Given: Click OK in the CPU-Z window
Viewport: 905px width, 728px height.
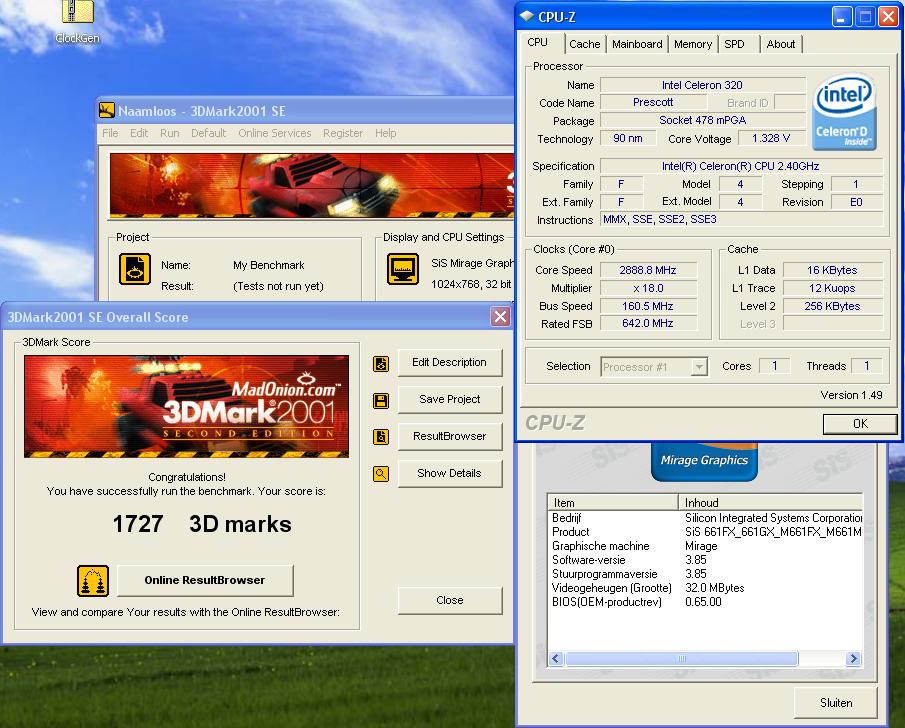Looking at the screenshot, I should click(860, 424).
